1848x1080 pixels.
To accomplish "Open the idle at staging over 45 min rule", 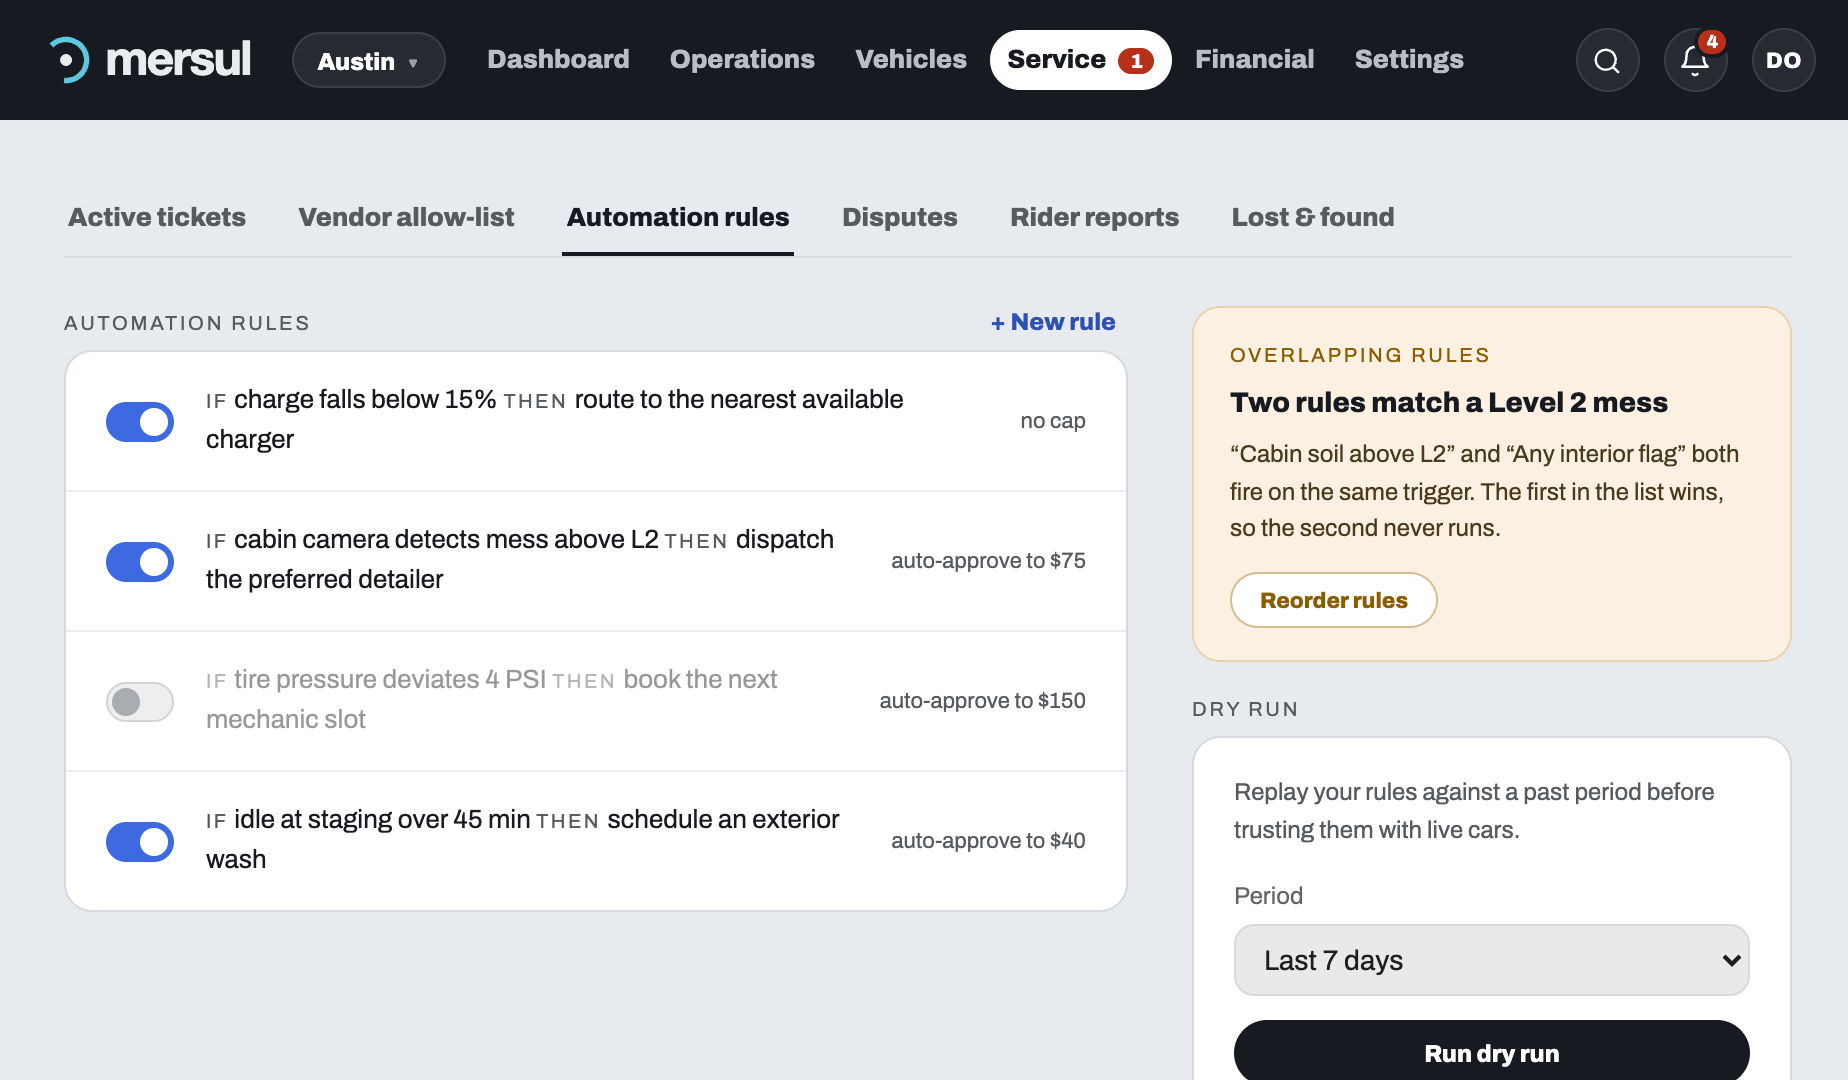I will (x=596, y=841).
